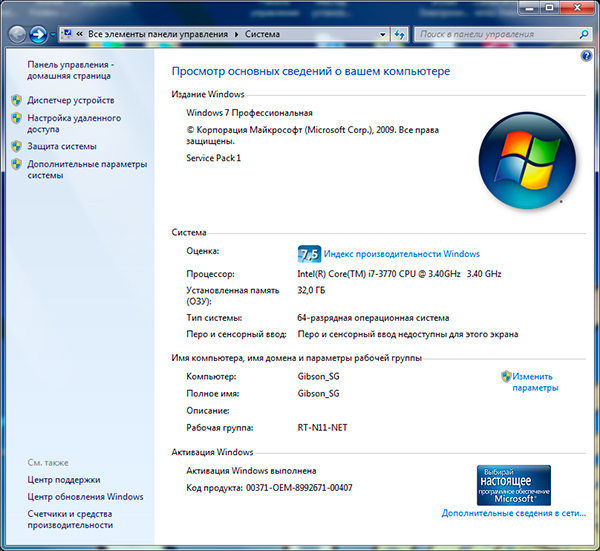600x551 pixels.
Task: Click the 'Service Pack 1' text
Action: [214, 158]
